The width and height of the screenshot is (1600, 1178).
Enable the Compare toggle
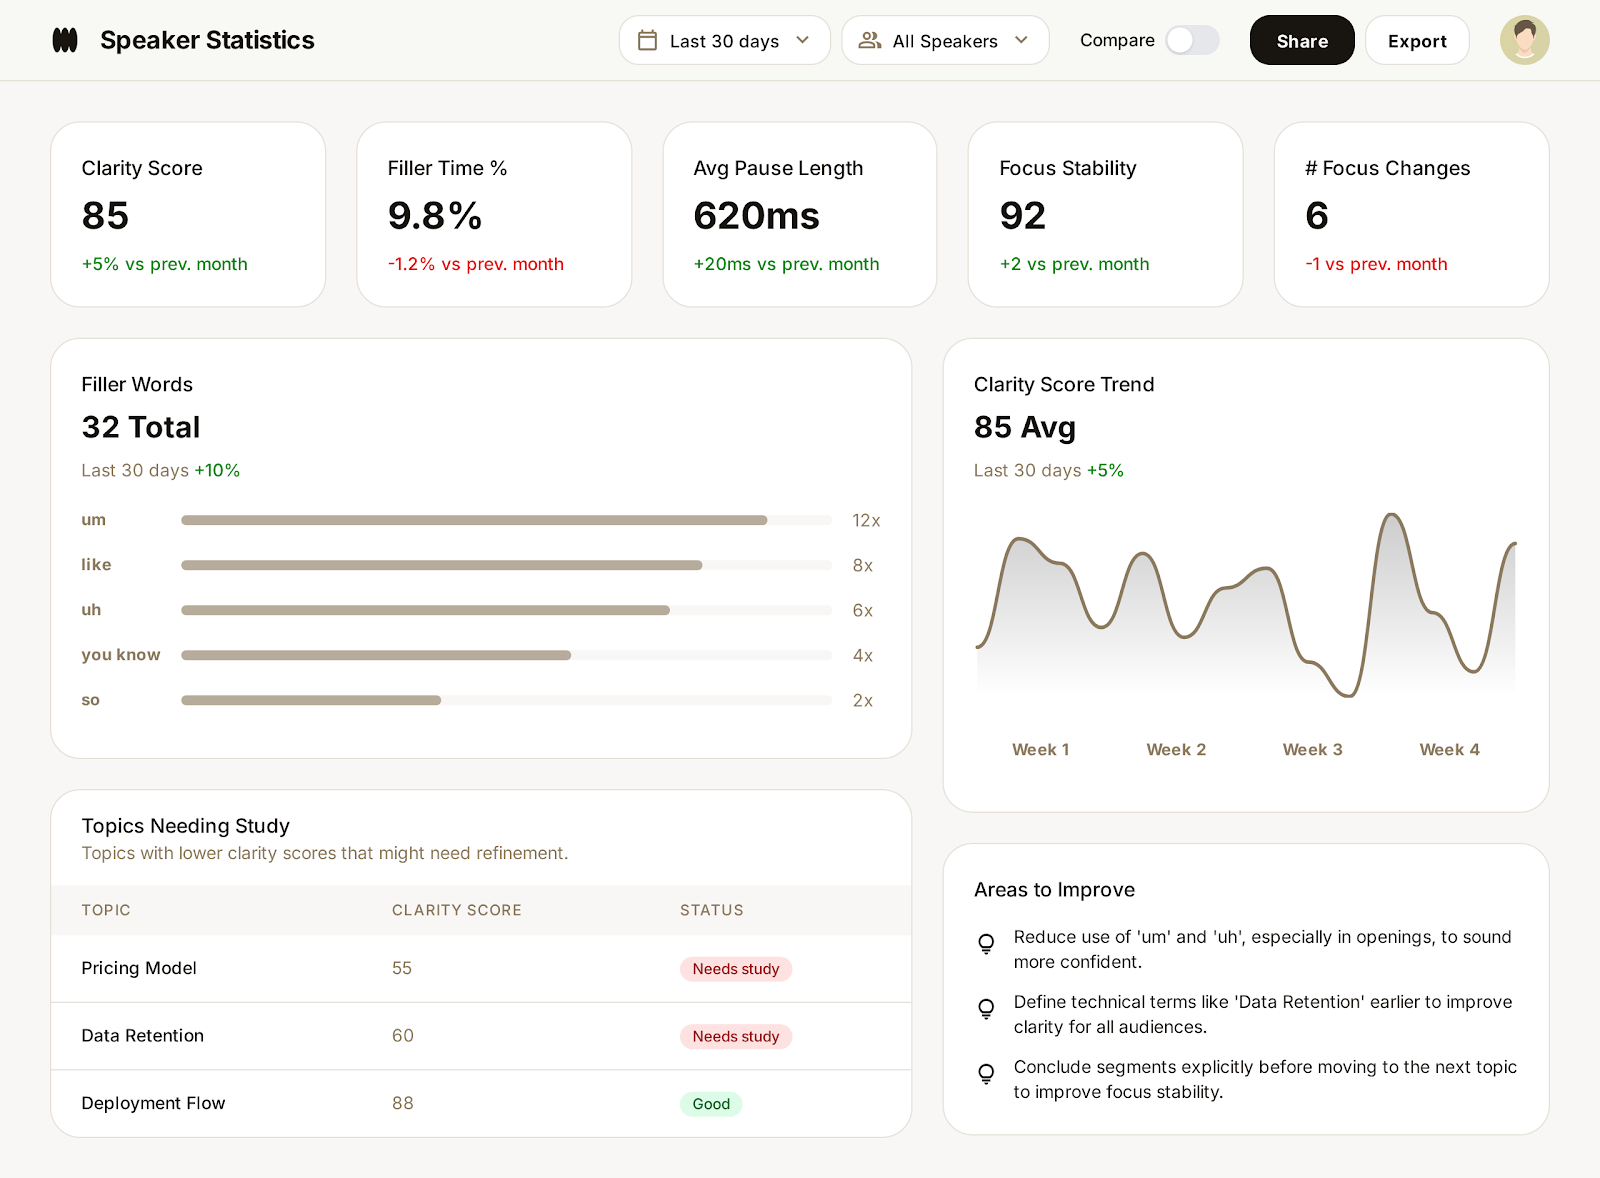(x=1192, y=40)
